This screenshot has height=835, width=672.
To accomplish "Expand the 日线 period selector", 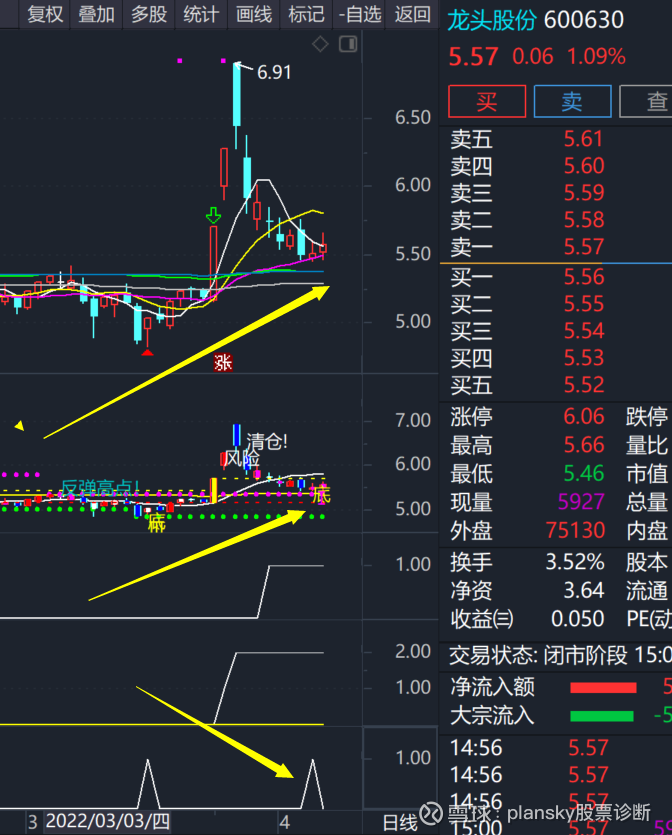I will coord(400,822).
